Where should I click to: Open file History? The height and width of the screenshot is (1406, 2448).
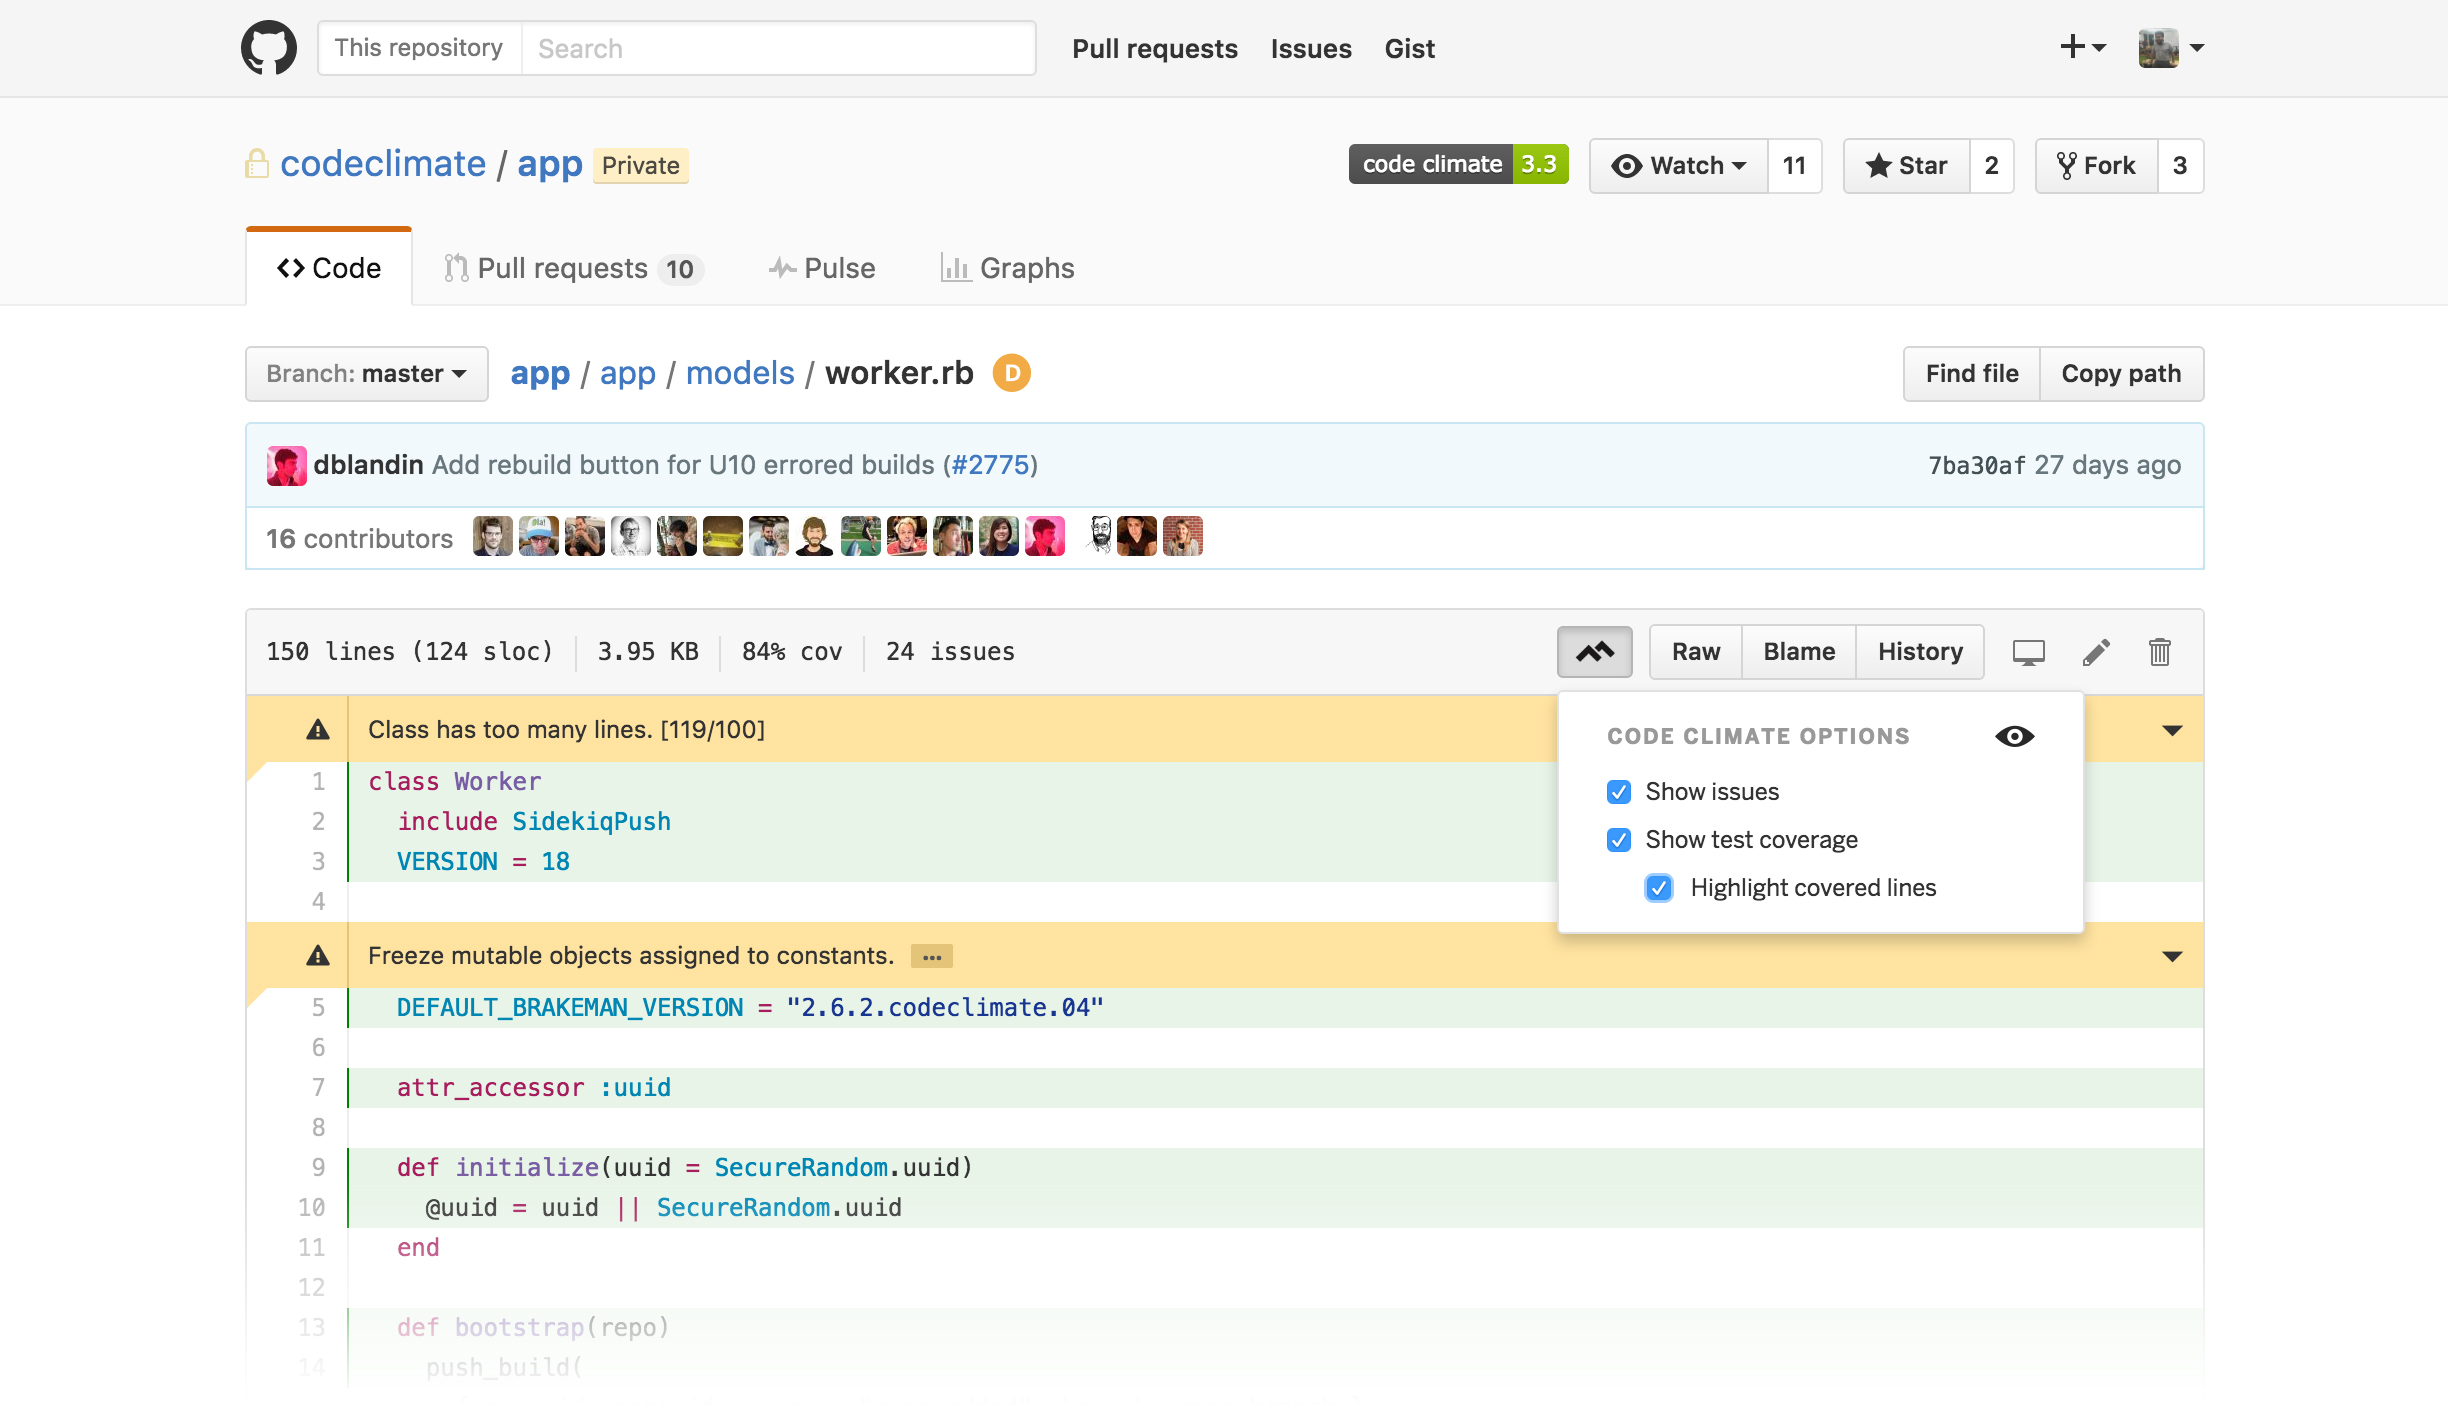coord(1920,652)
